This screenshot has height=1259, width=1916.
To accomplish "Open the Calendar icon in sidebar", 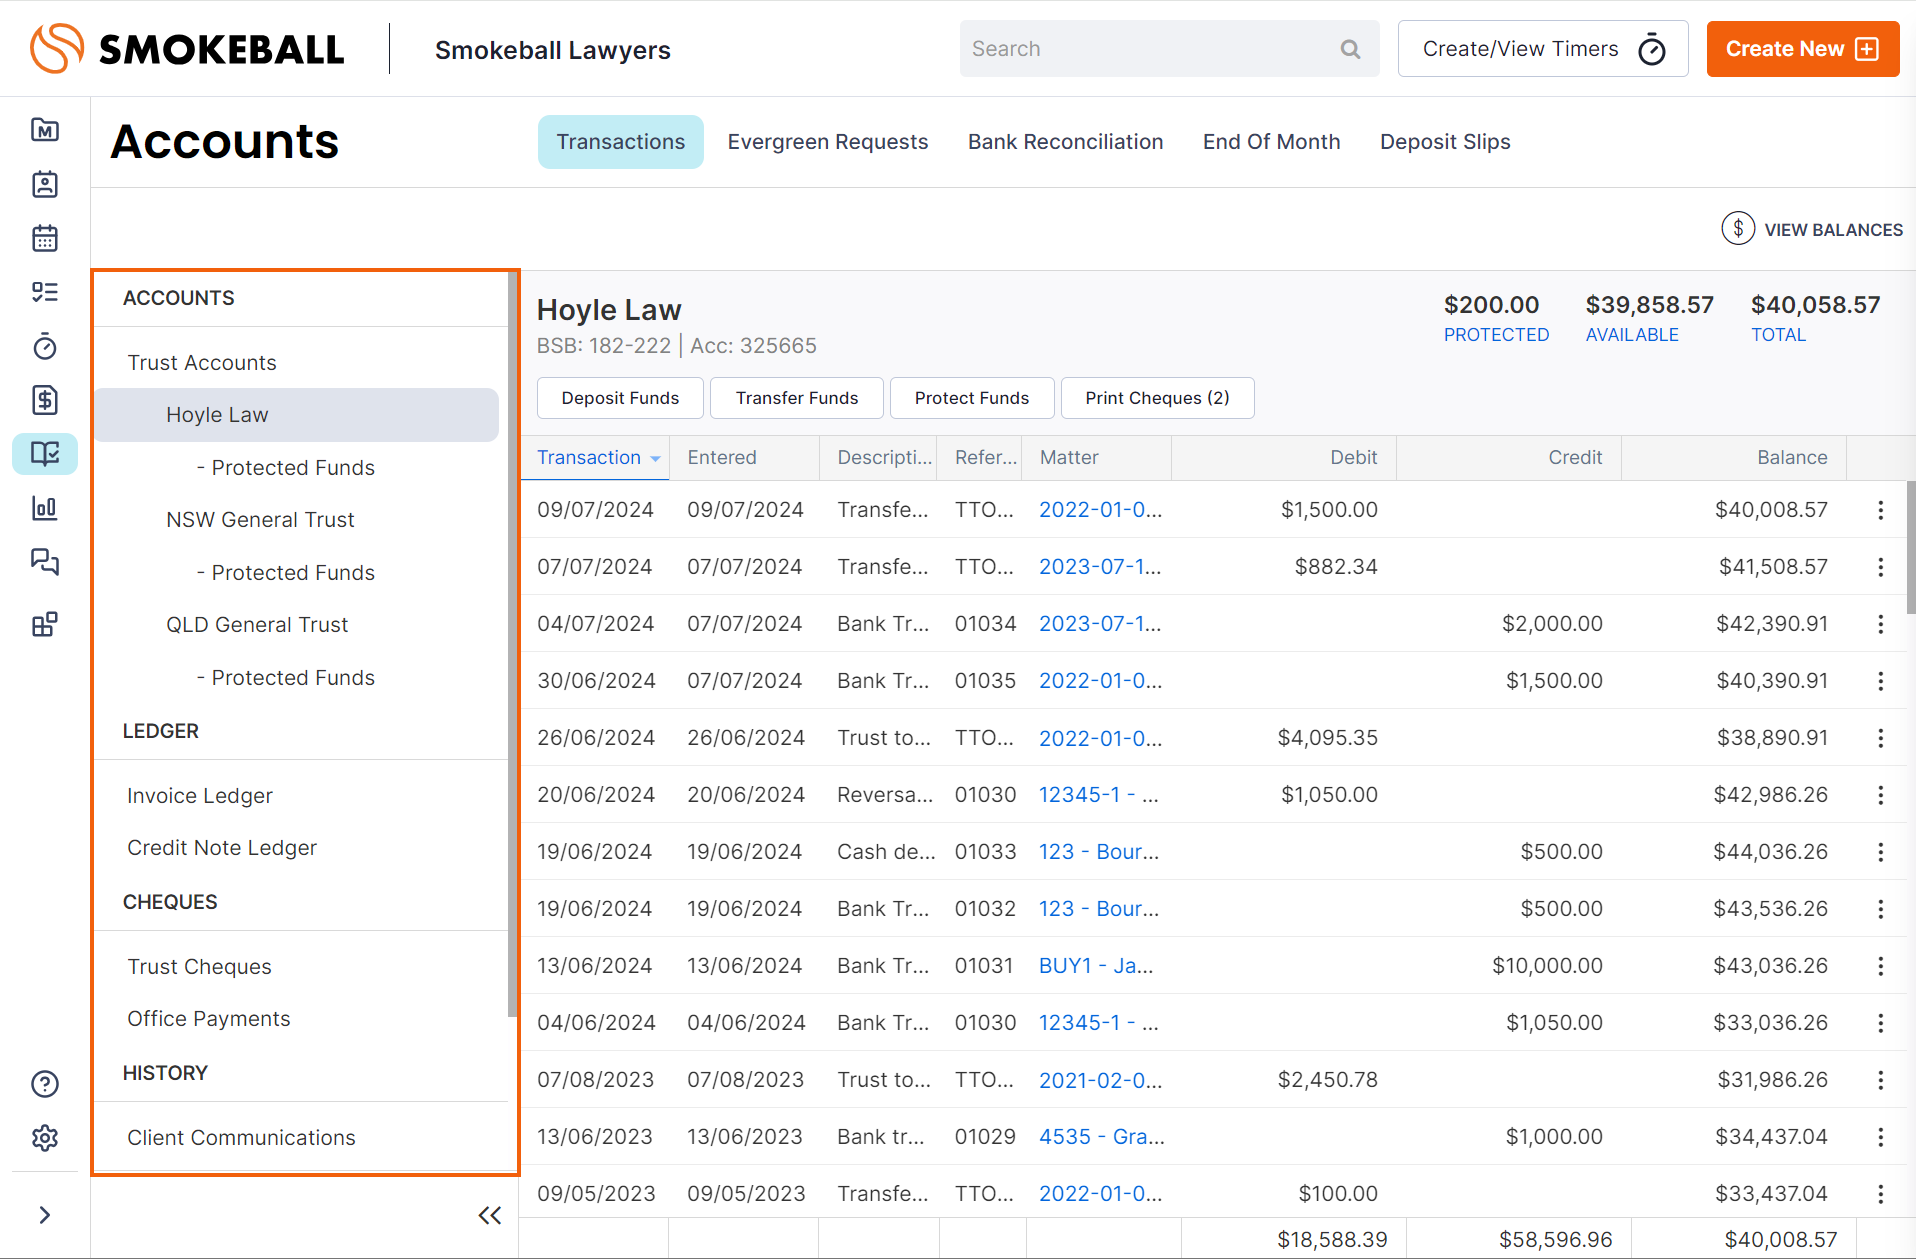I will (45, 238).
